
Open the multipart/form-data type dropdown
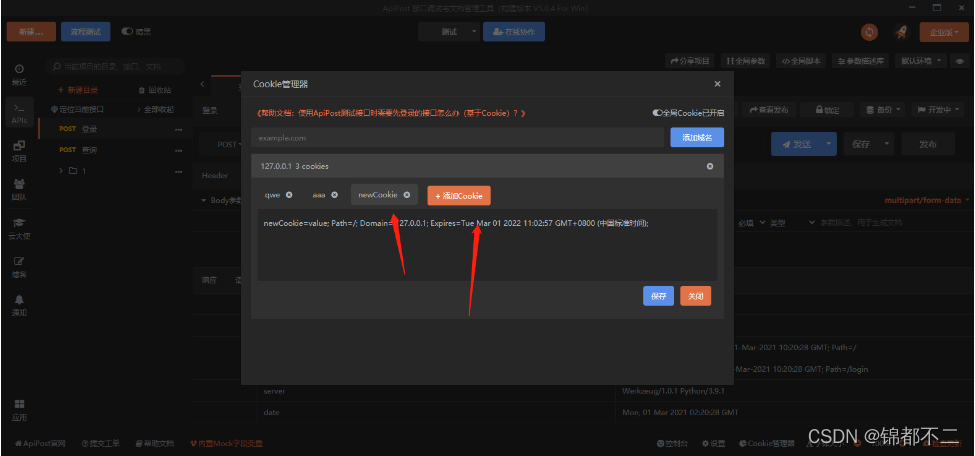[x=926, y=200]
